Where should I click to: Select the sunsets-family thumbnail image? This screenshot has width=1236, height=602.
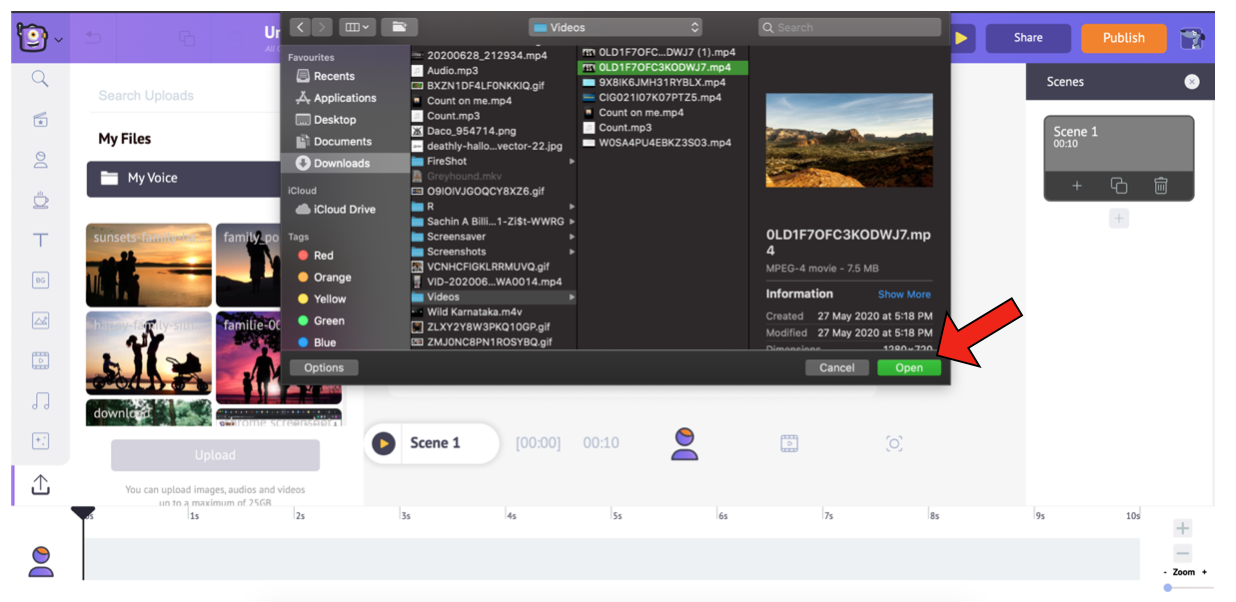click(x=149, y=265)
